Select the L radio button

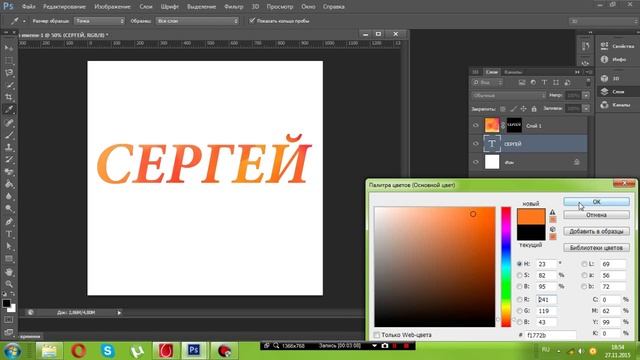point(584,264)
